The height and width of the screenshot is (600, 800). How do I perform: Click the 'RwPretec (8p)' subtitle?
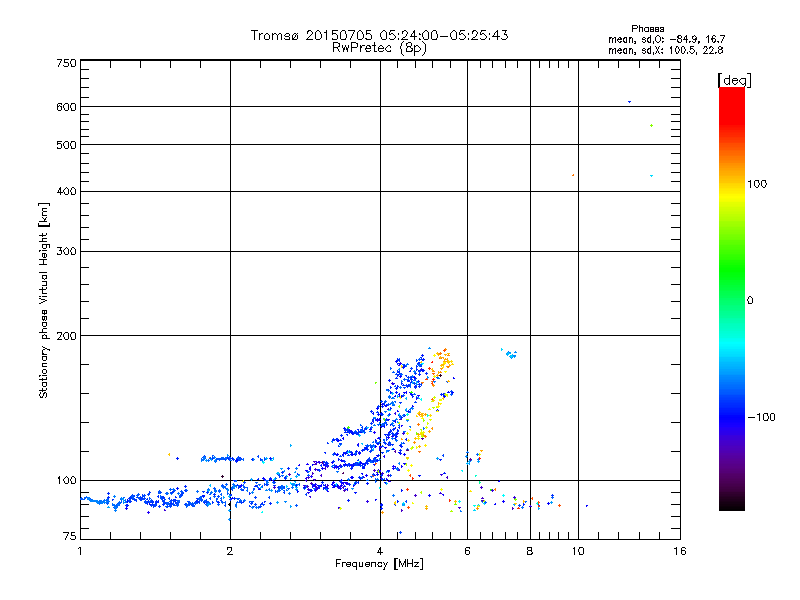379,48
